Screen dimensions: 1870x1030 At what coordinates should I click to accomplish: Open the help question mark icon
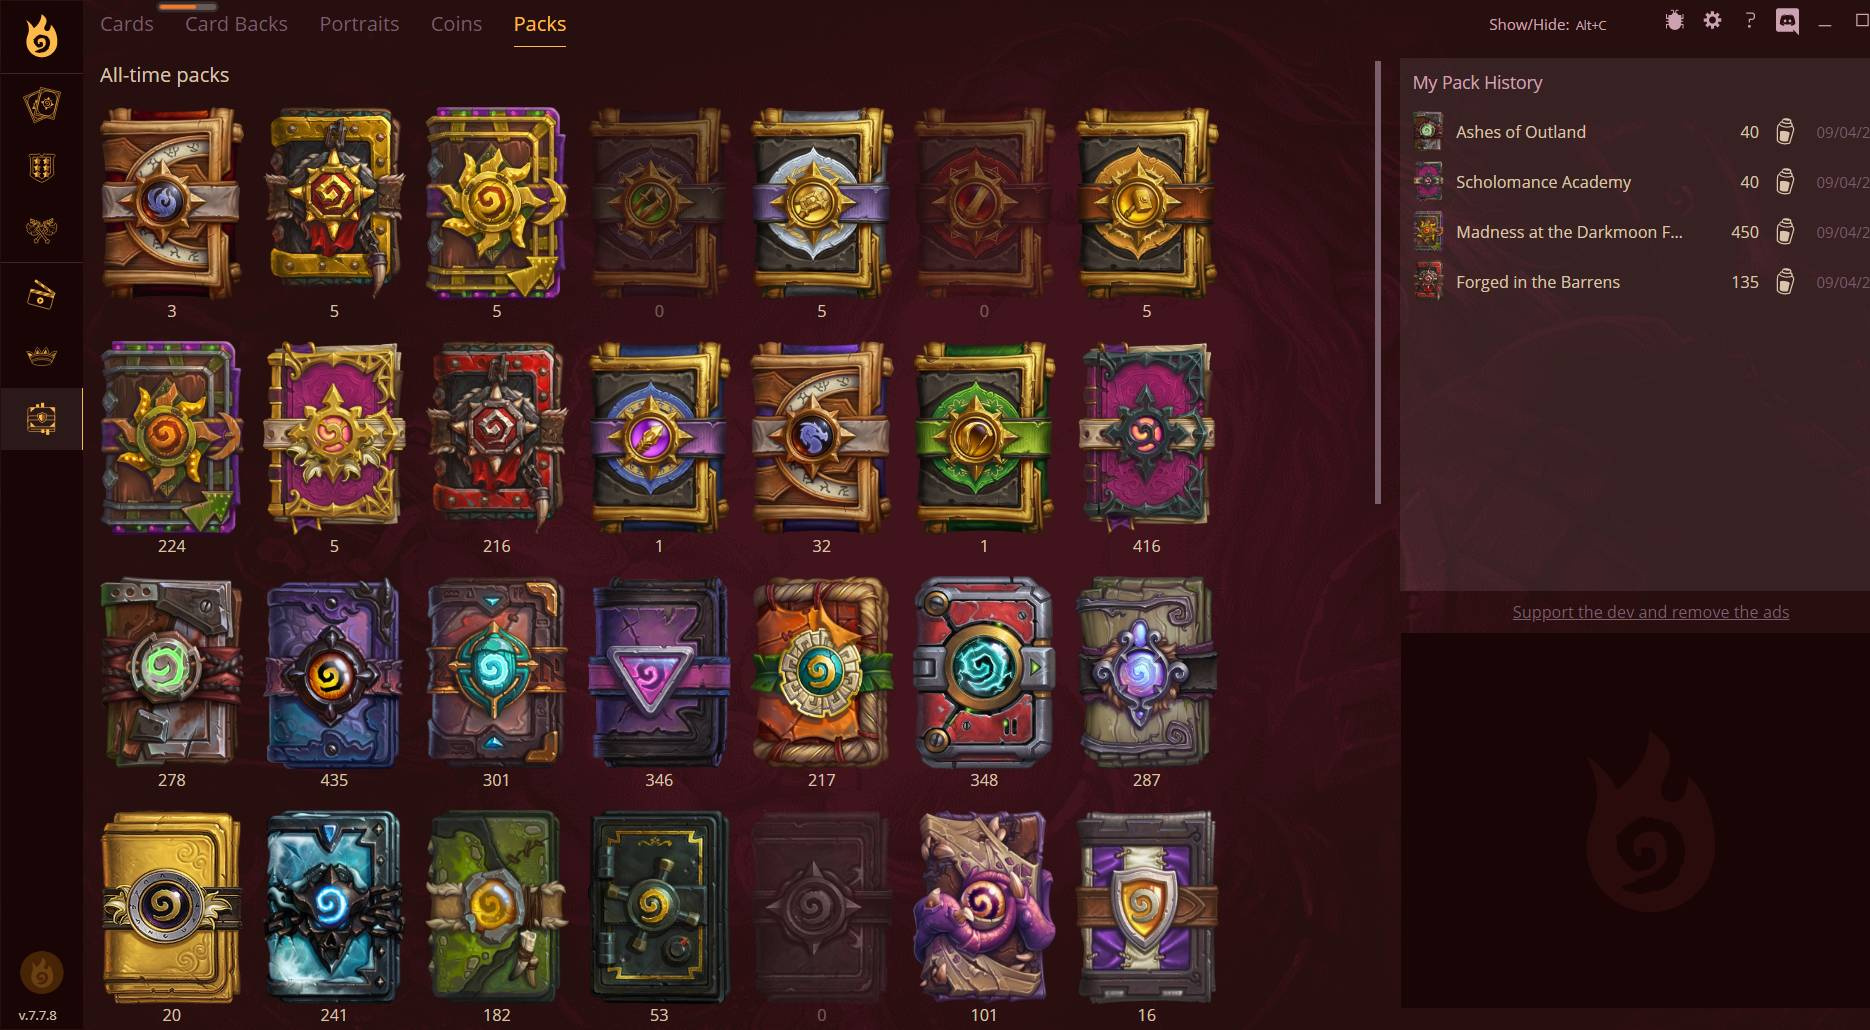[x=1749, y=21]
